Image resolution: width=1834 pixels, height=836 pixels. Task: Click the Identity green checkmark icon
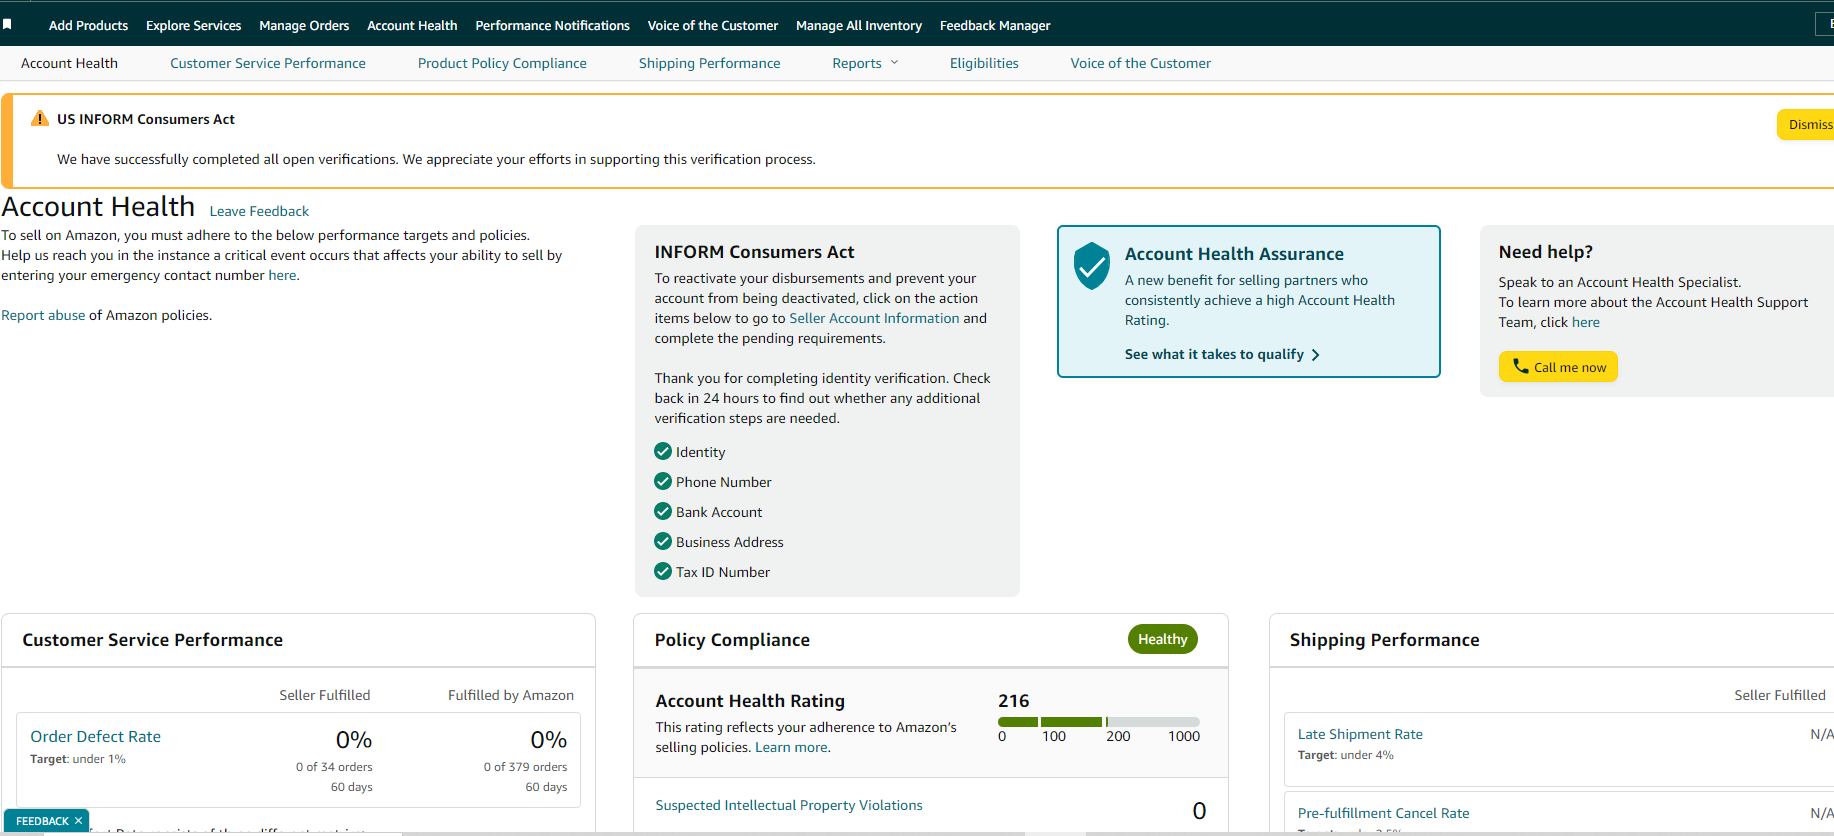662,451
